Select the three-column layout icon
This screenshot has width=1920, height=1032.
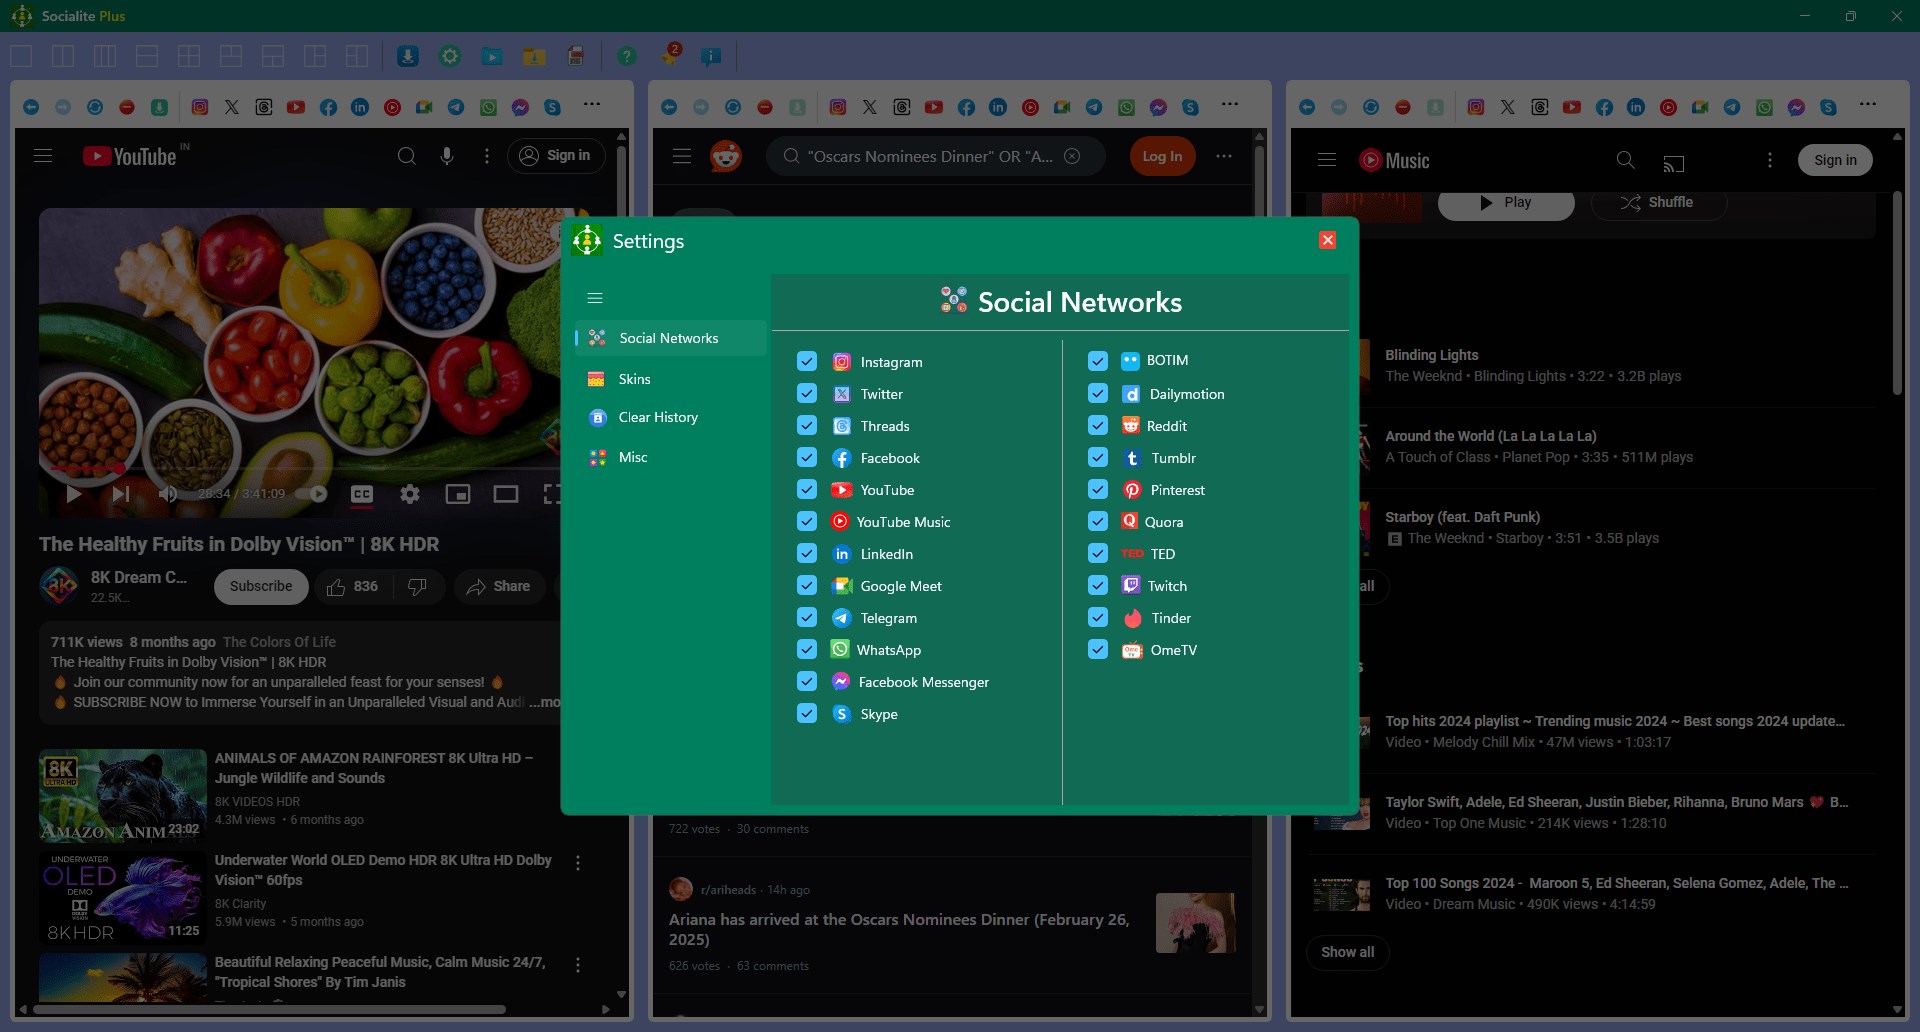coord(105,56)
